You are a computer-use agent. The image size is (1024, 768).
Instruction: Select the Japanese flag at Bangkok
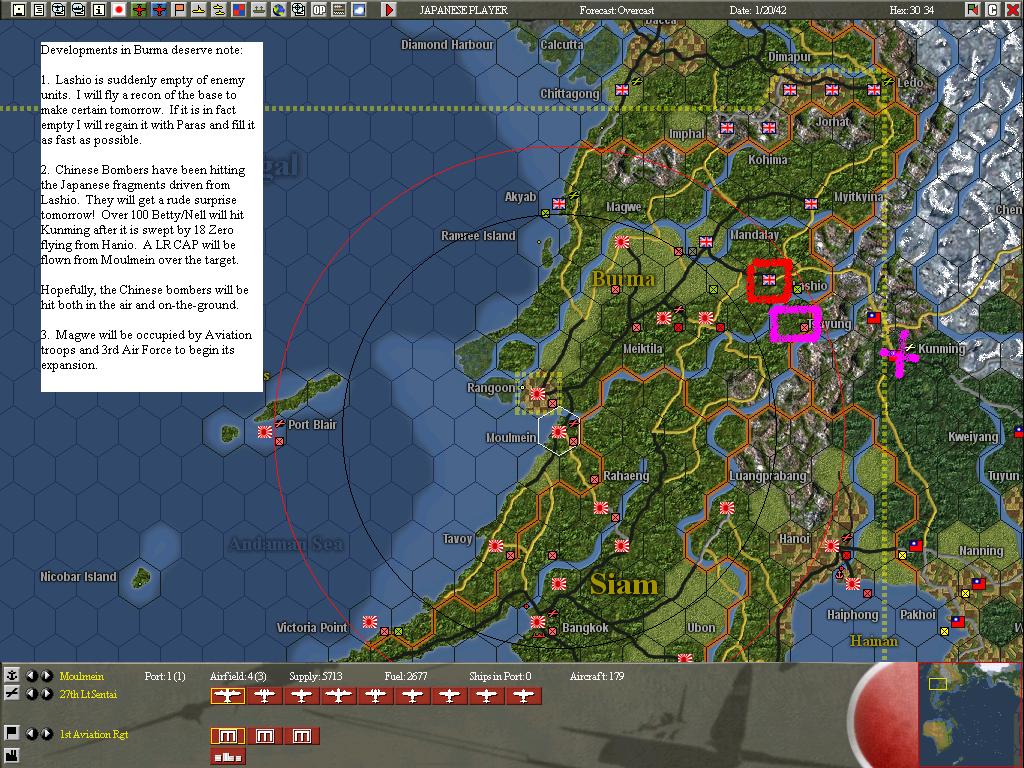pyautogui.click(x=537, y=622)
